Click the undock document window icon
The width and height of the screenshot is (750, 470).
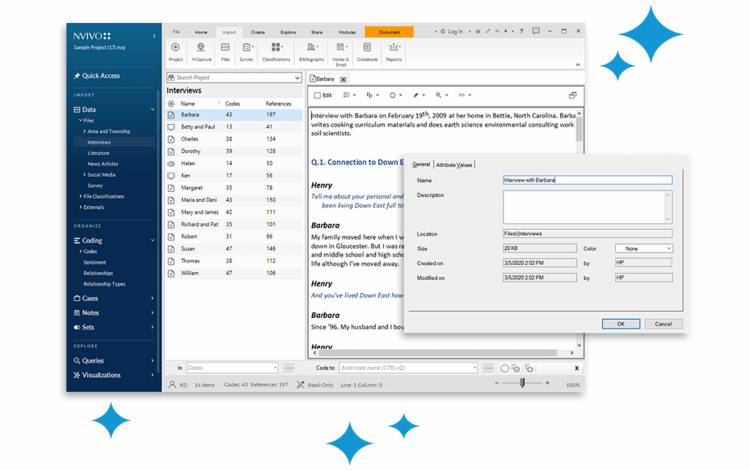pyautogui.click(x=572, y=95)
